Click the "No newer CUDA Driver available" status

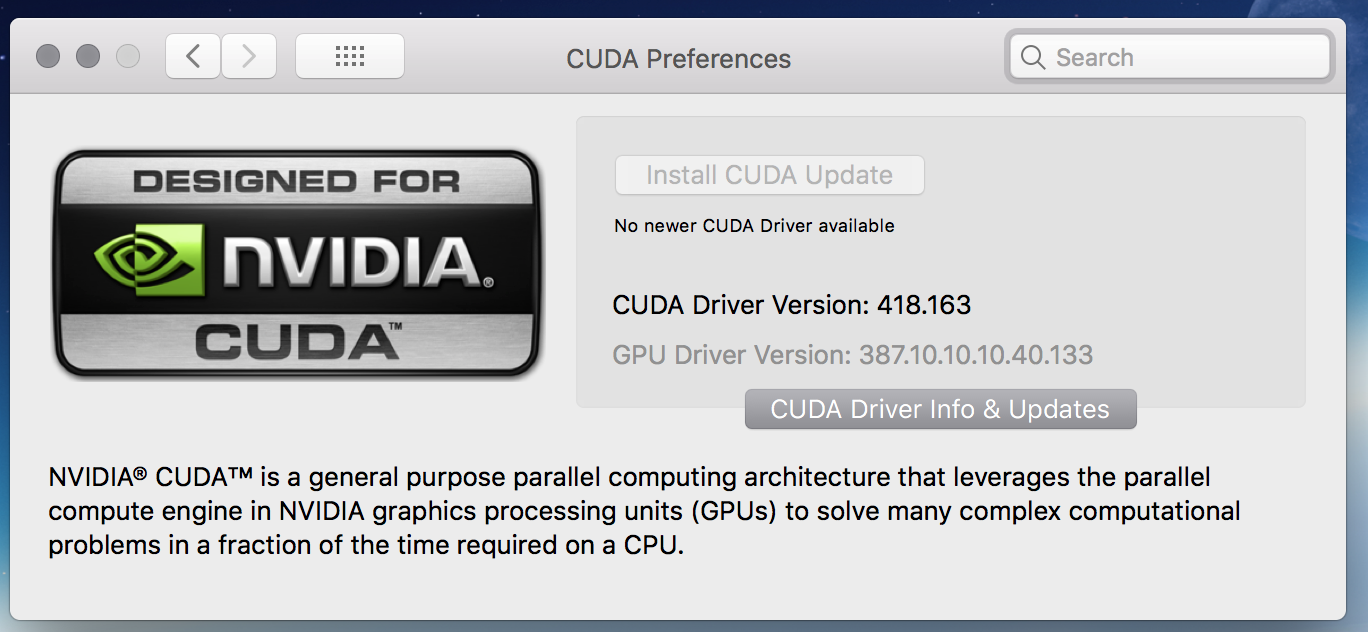click(754, 226)
